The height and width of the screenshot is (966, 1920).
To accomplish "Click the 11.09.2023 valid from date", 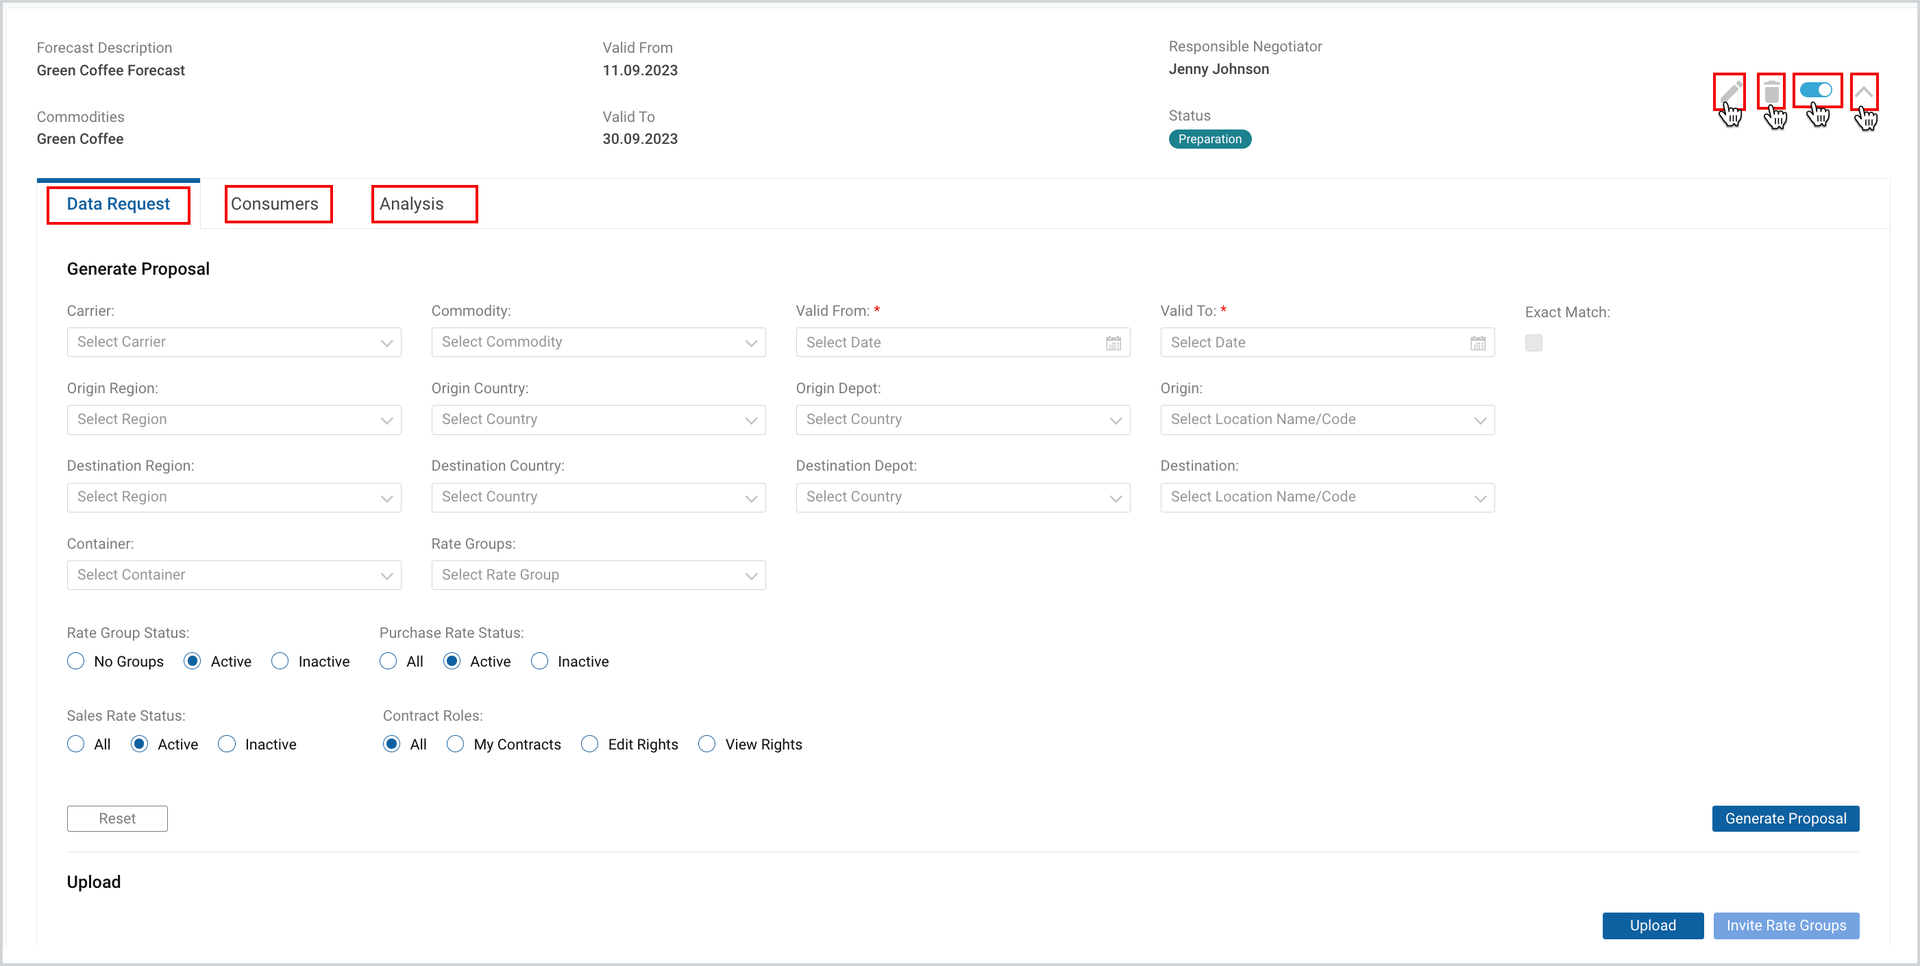I will 640,70.
